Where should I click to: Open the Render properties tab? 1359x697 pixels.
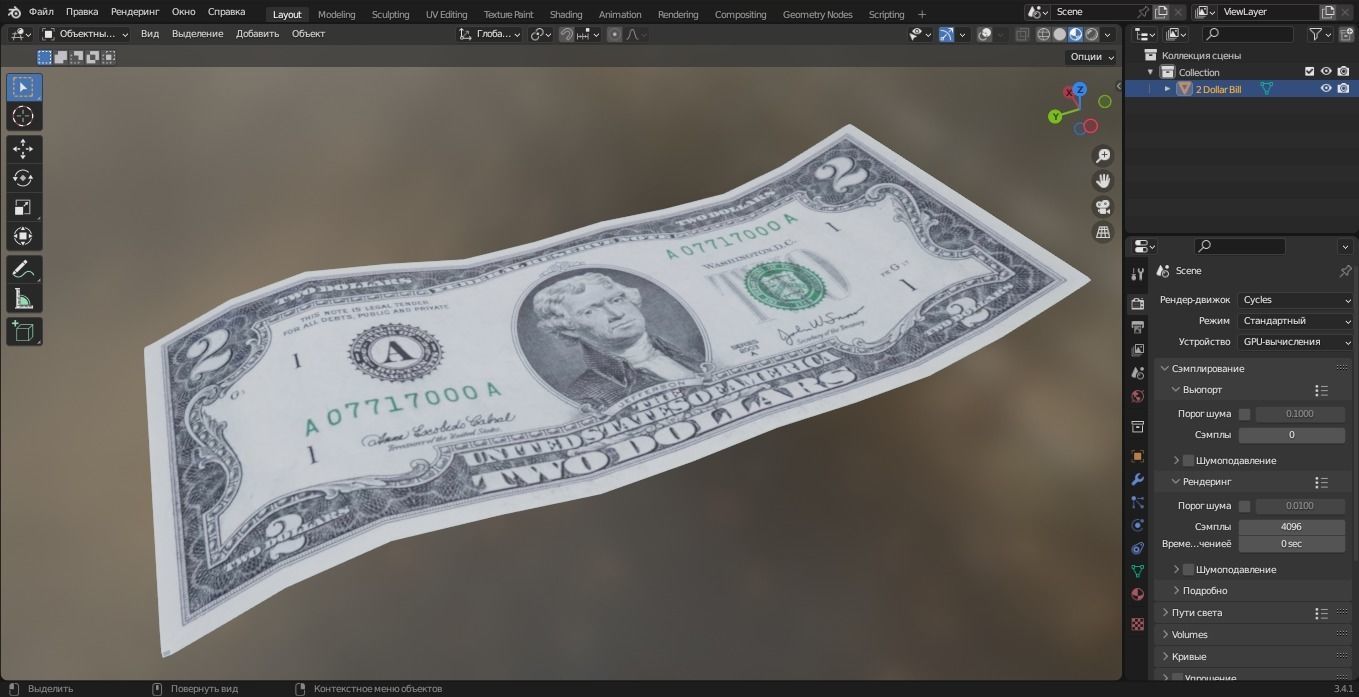1137,303
